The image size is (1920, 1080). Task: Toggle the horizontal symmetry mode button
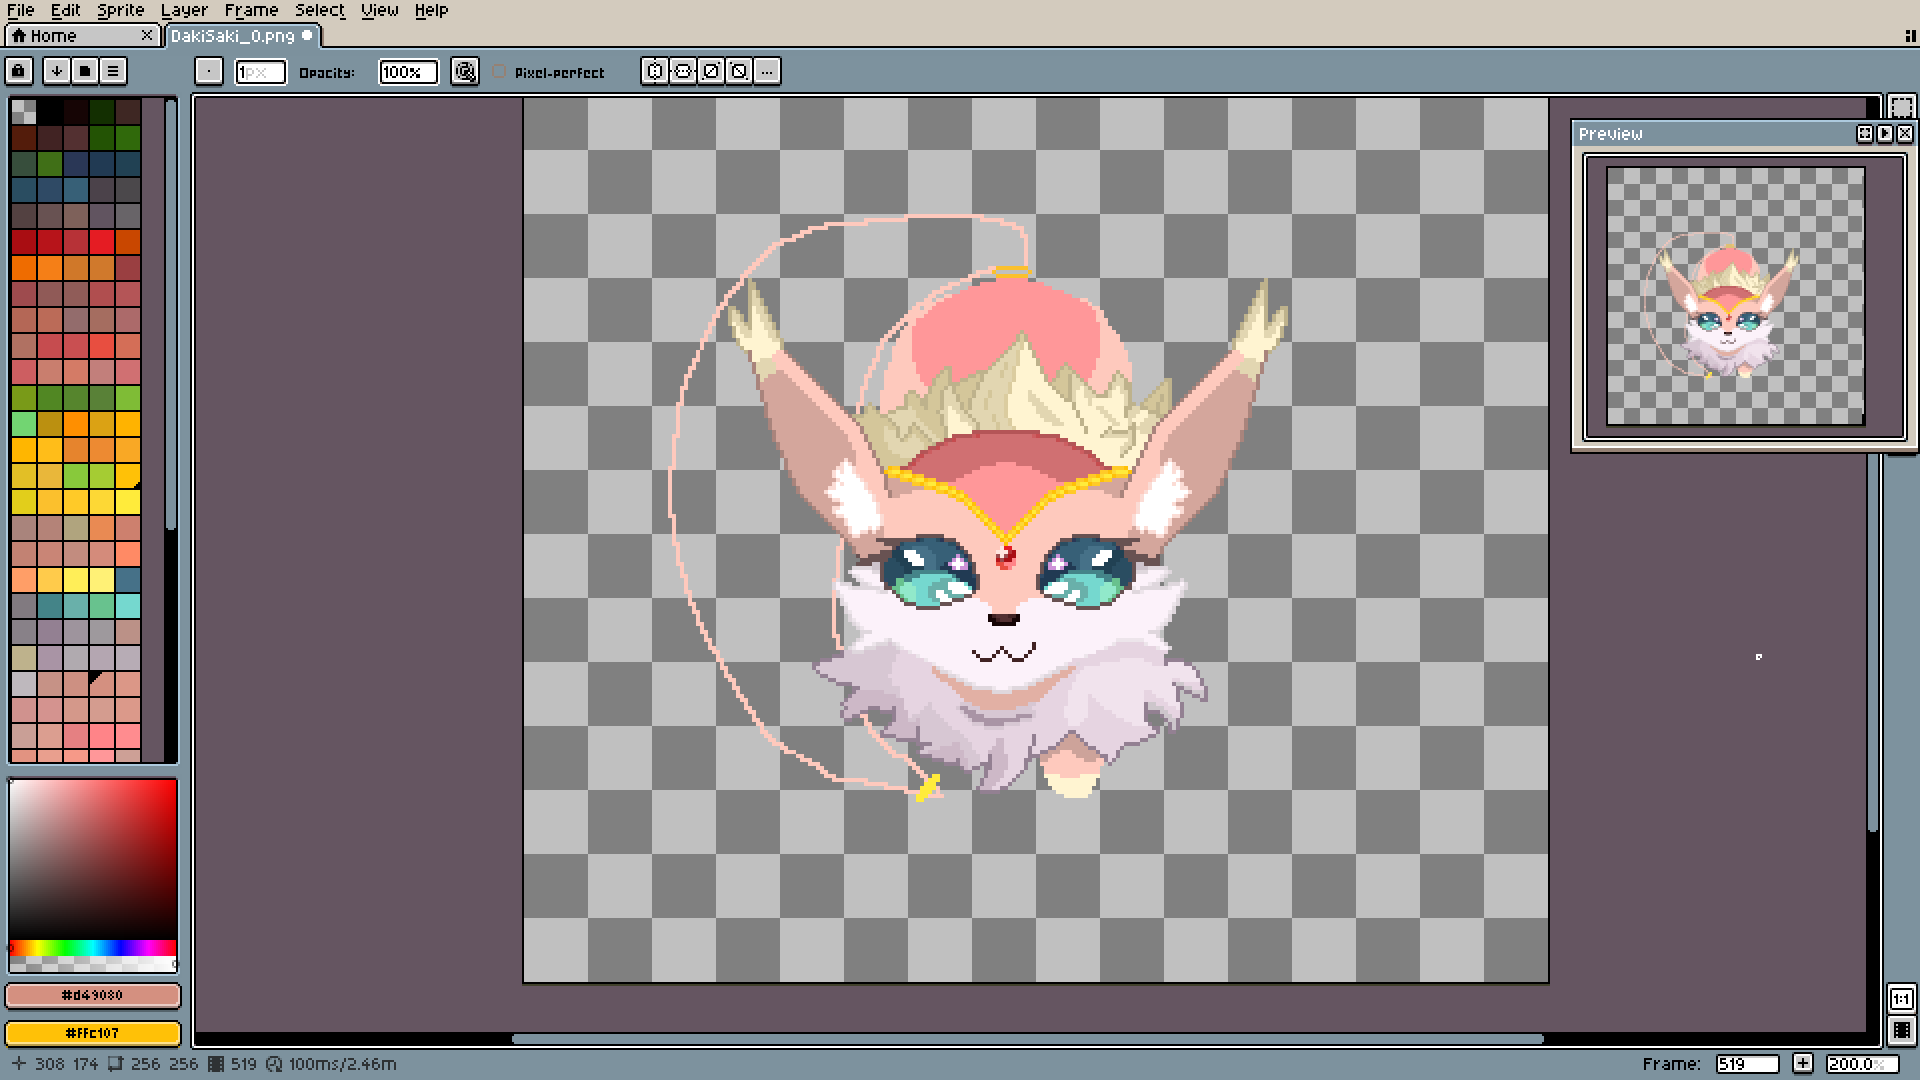(x=655, y=71)
